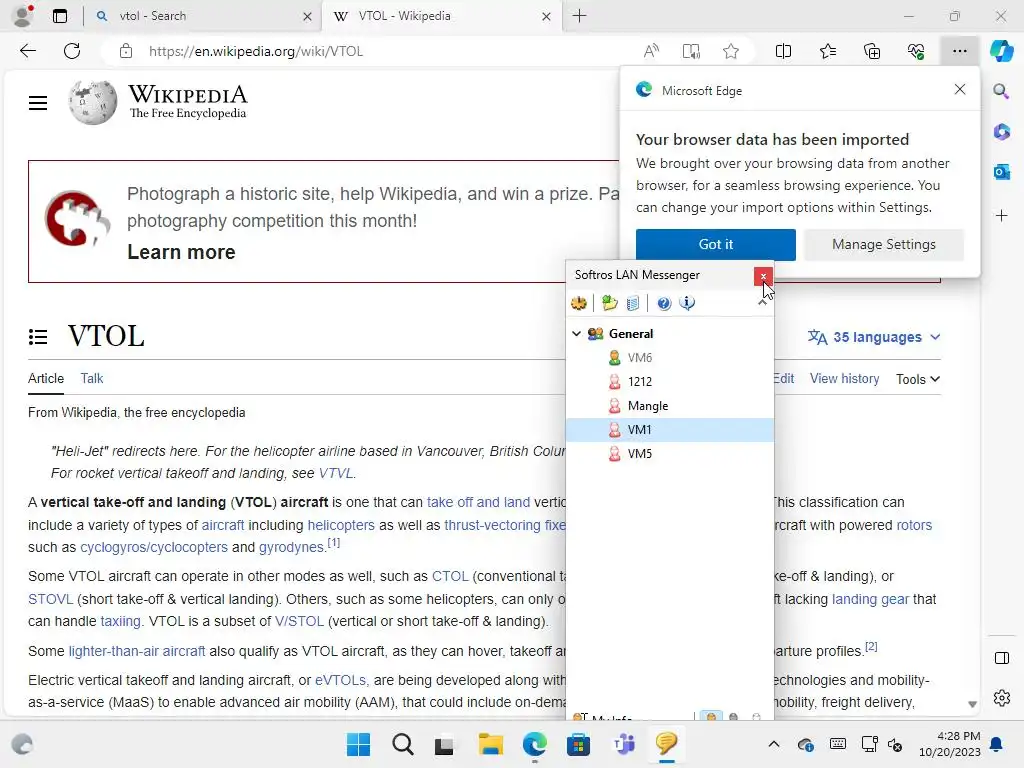This screenshot has width=1024, height=768.
Task: Go back to previous page
Action: coord(27,51)
